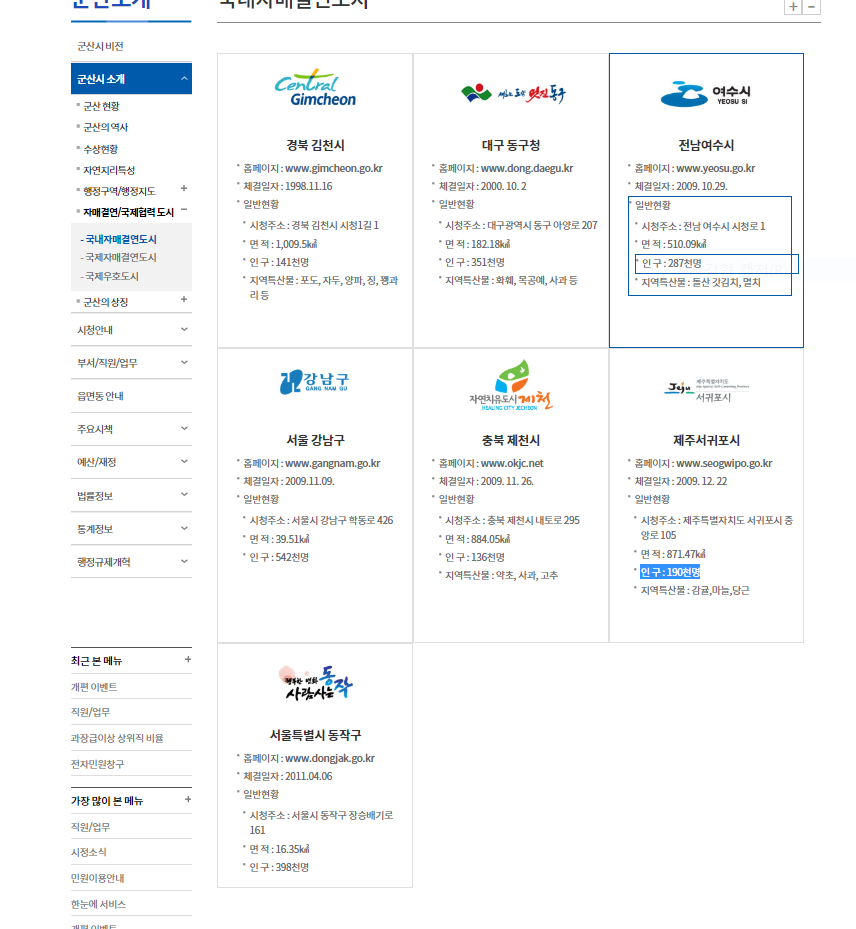856x929 pixels.
Task: Expand the 시청안내 sidebar dropdown
Action: [x=184, y=329]
